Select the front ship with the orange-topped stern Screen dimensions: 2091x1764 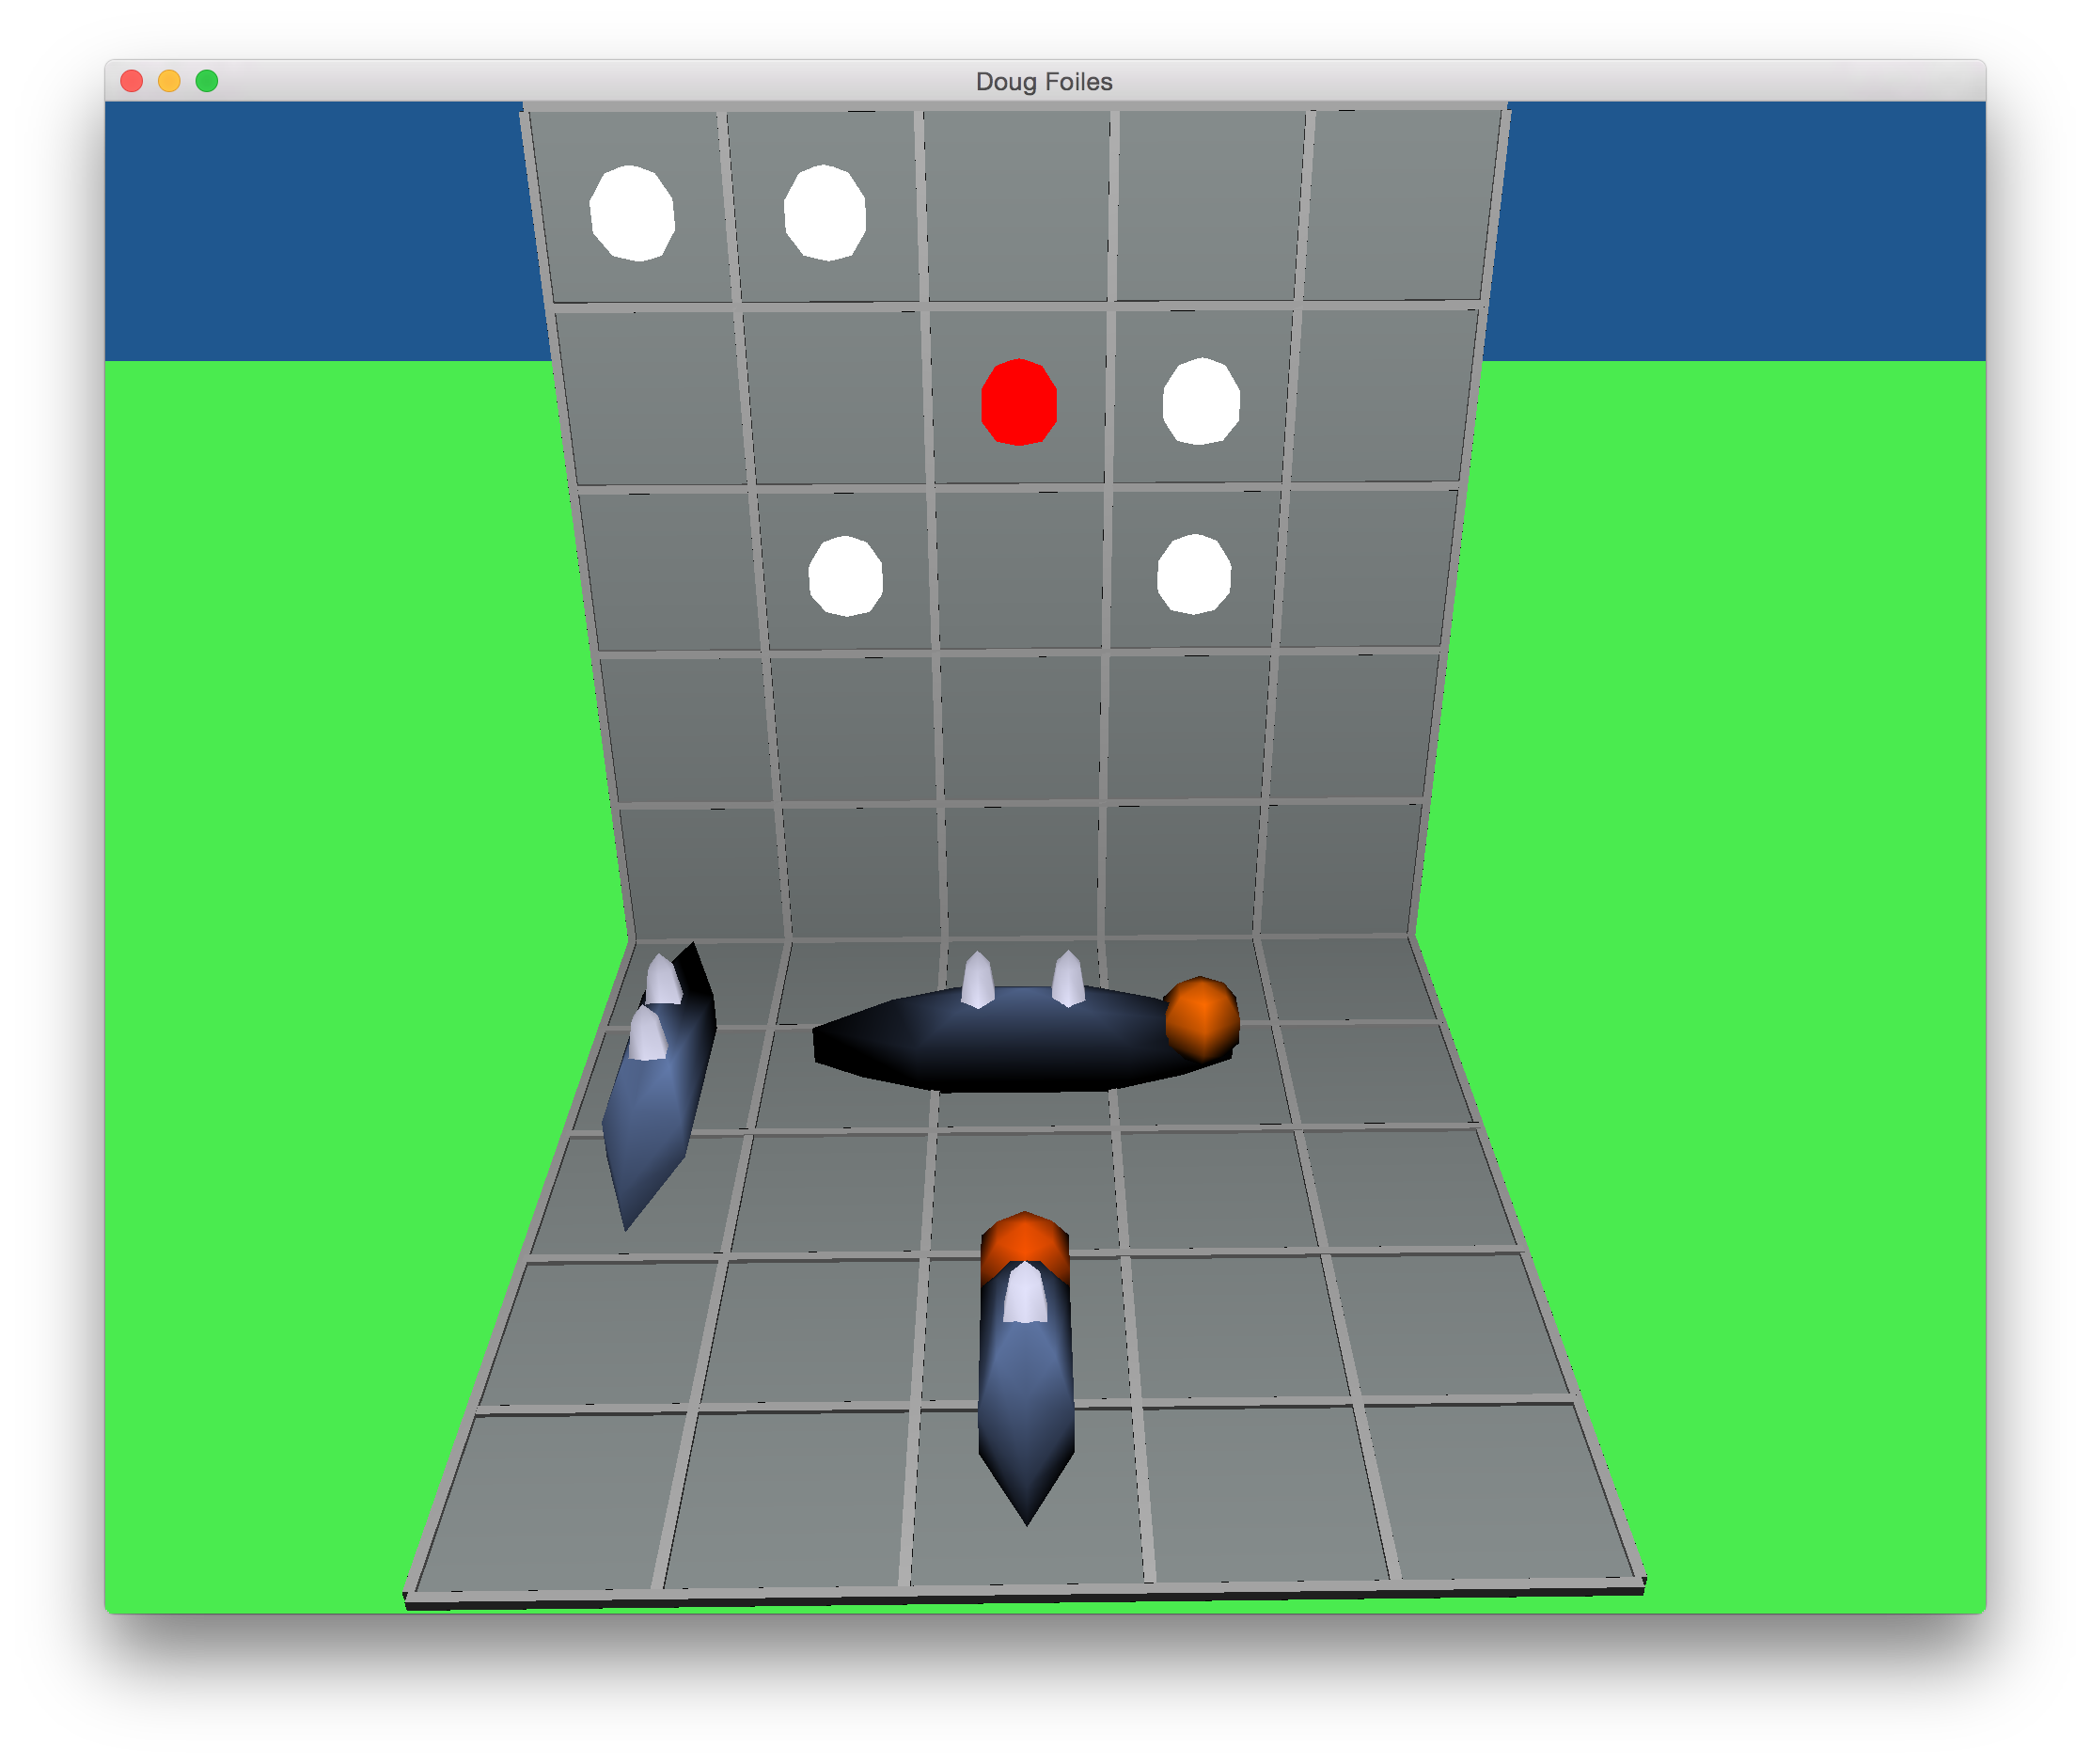[x=1026, y=1370]
